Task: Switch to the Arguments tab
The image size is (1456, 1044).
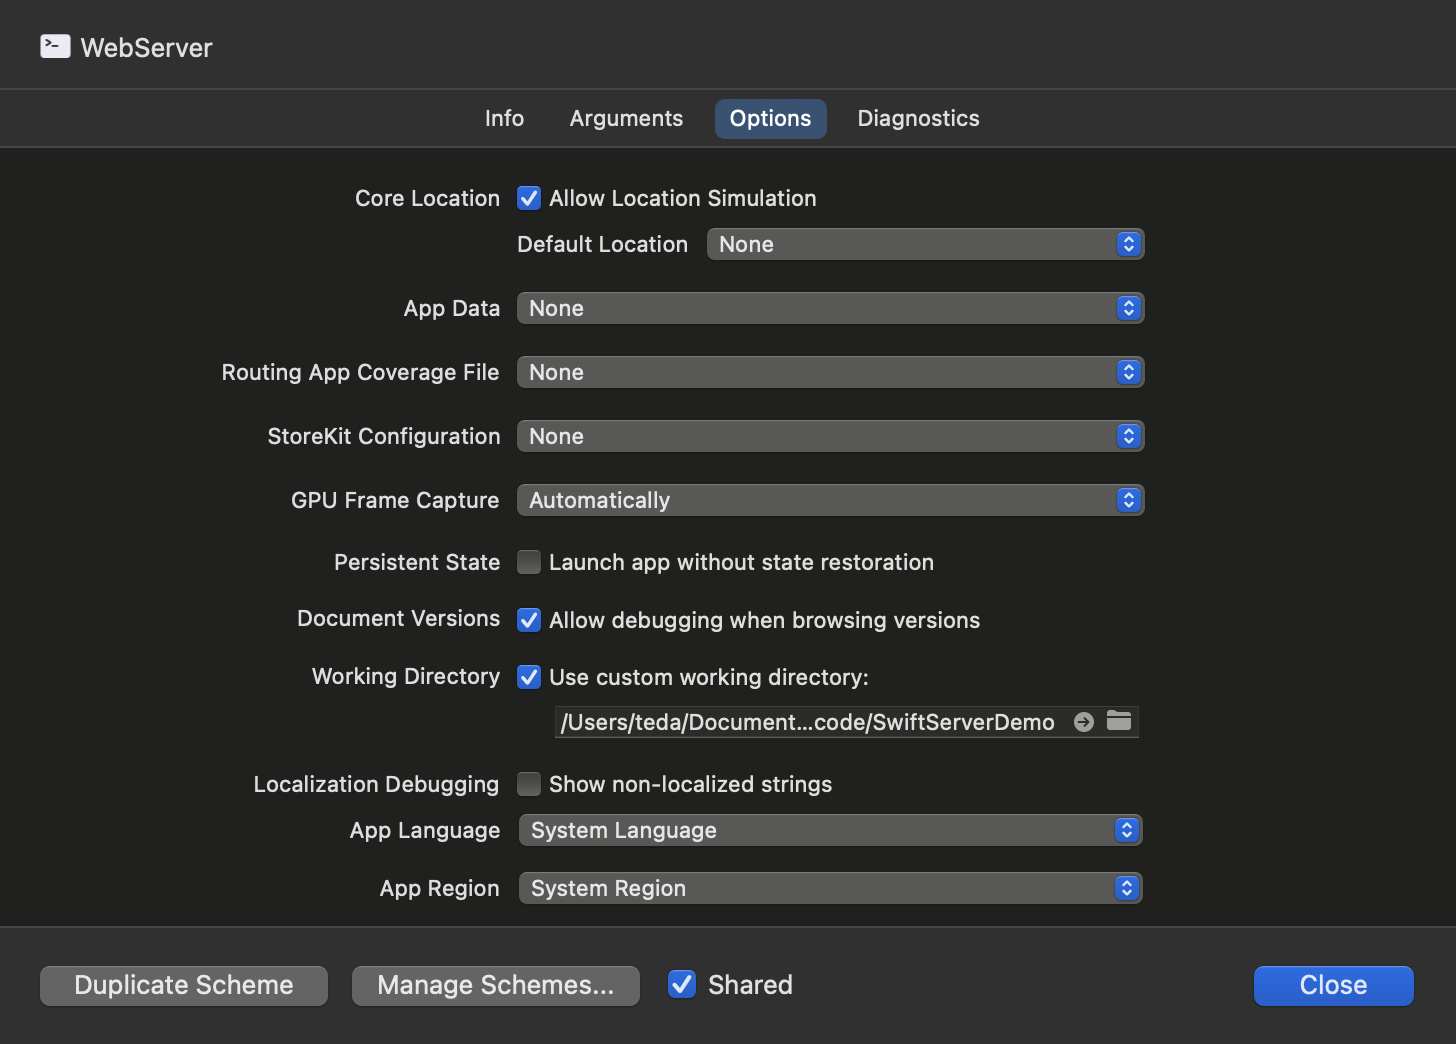Action: pos(626,118)
